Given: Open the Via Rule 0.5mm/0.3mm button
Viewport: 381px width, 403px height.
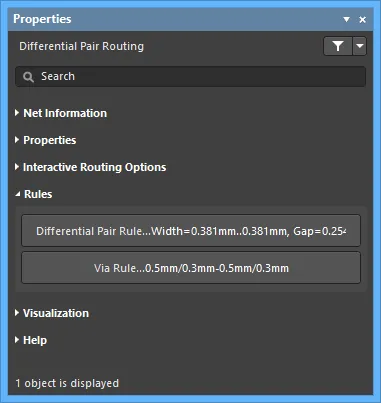Looking at the screenshot, I should [x=191, y=268].
